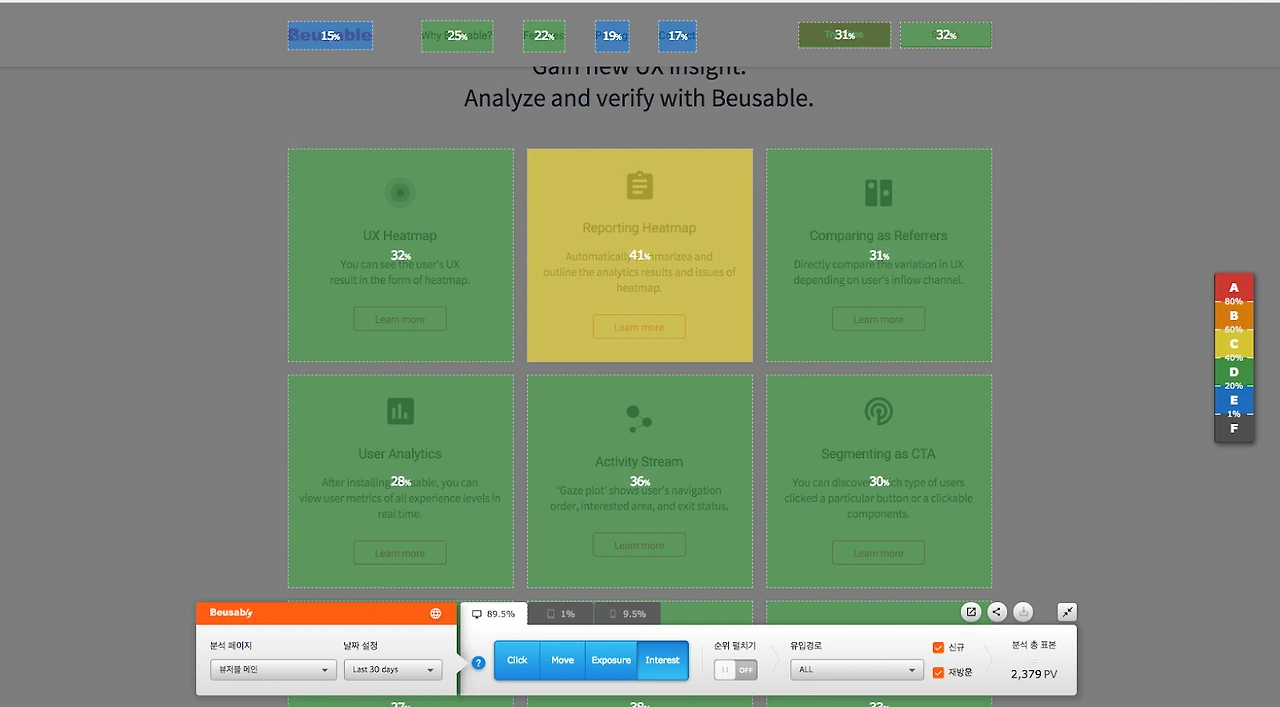
Task: Click the User Analytics card title
Action: click(x=400, y=454)
